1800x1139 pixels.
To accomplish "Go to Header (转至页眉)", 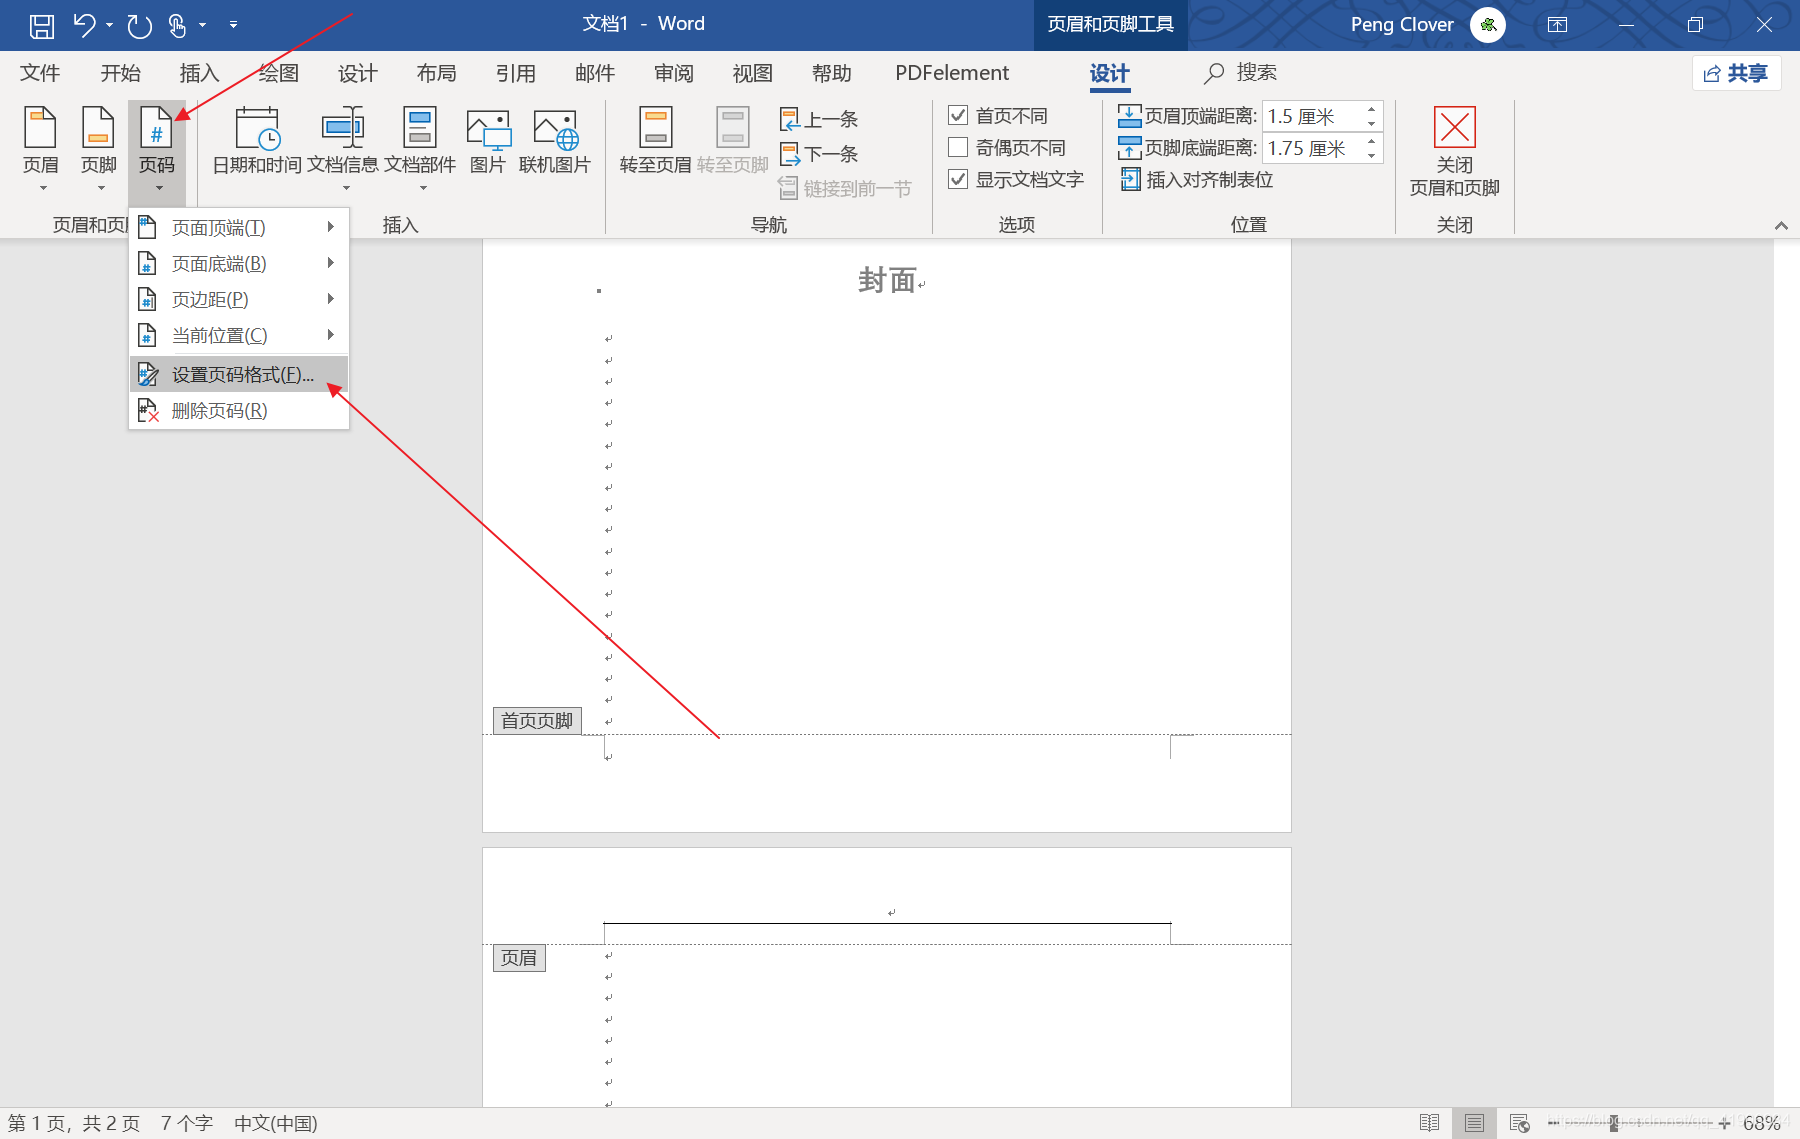I will (x=656, y=141).
